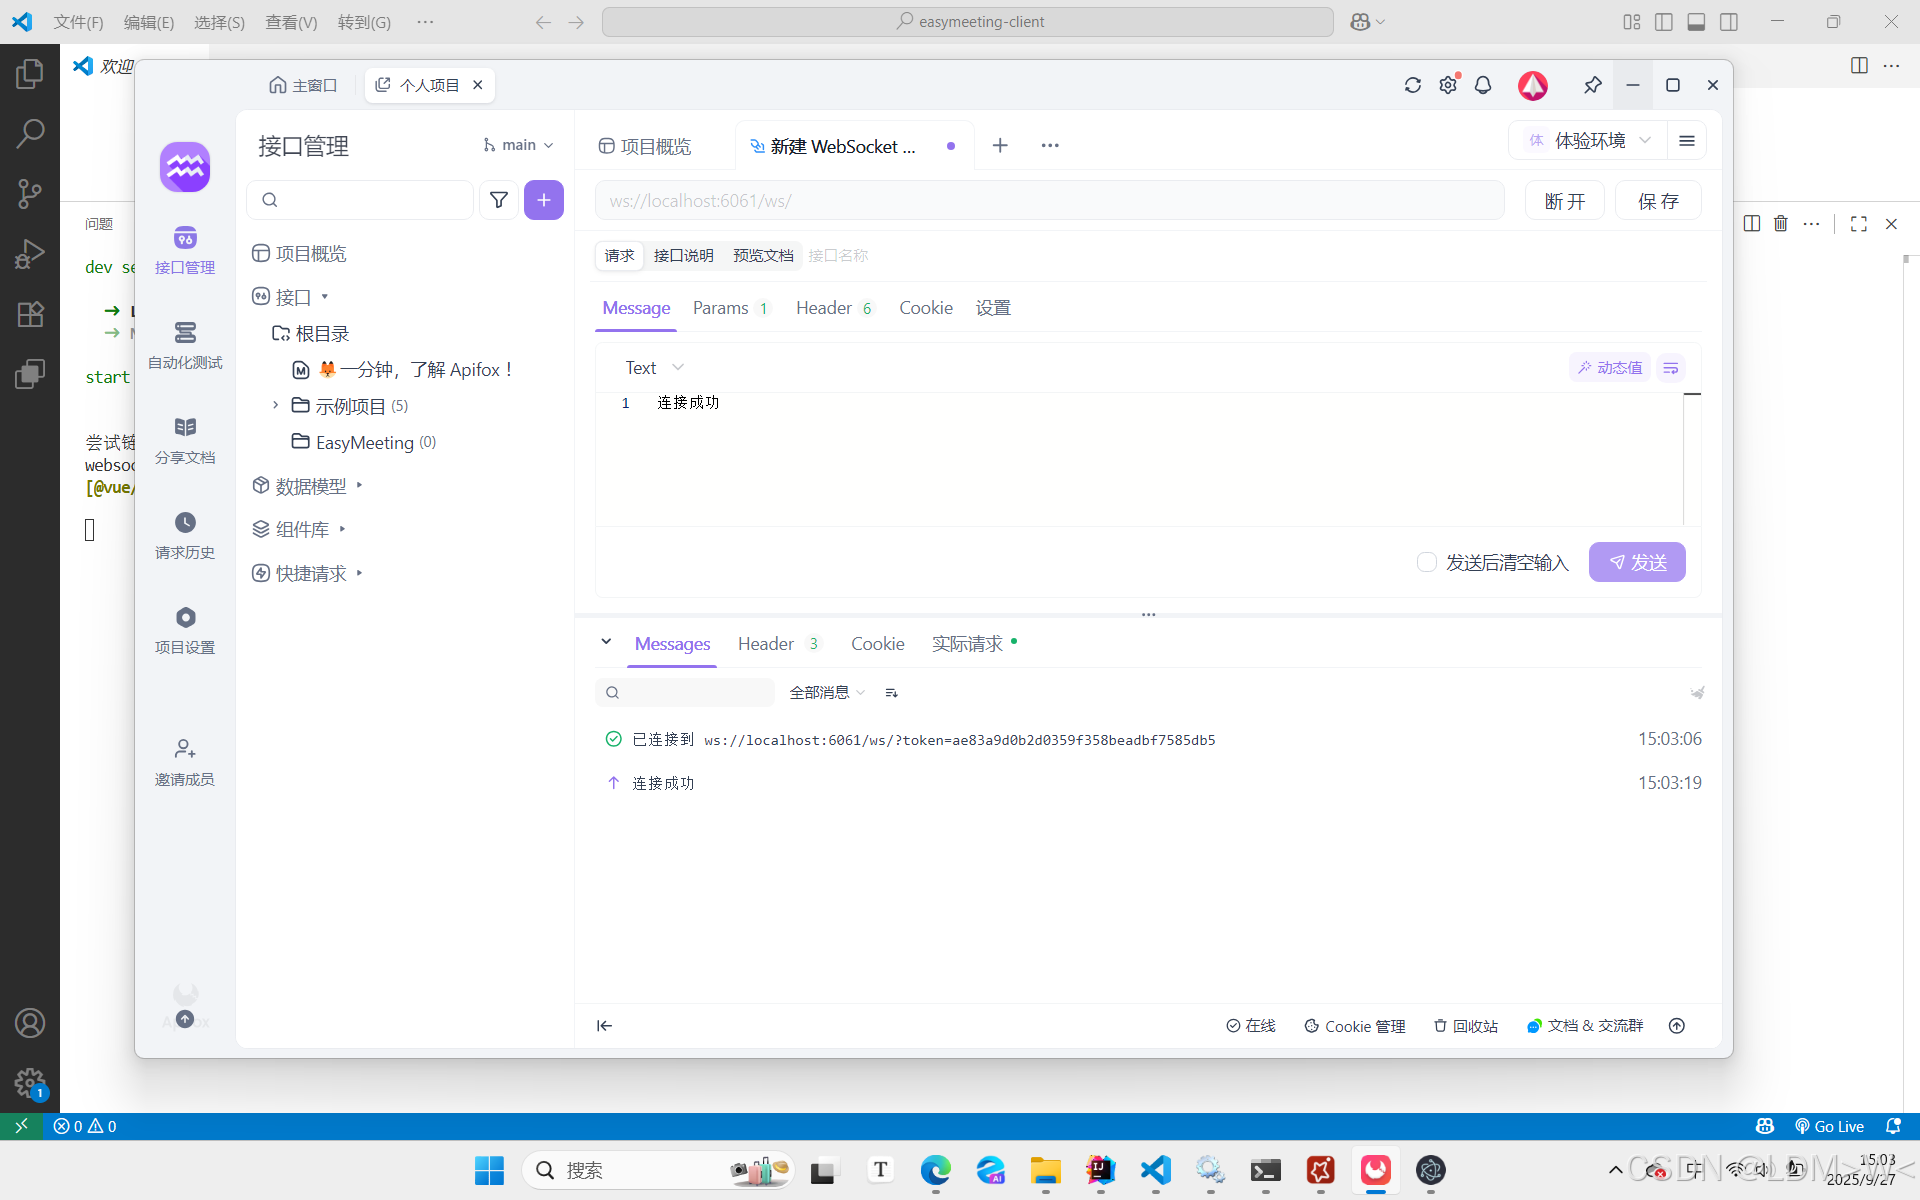This screenshot has height=1200, width=1920.
Task: Add a new tab with plus icon
Action: (x=1000, y=146)
